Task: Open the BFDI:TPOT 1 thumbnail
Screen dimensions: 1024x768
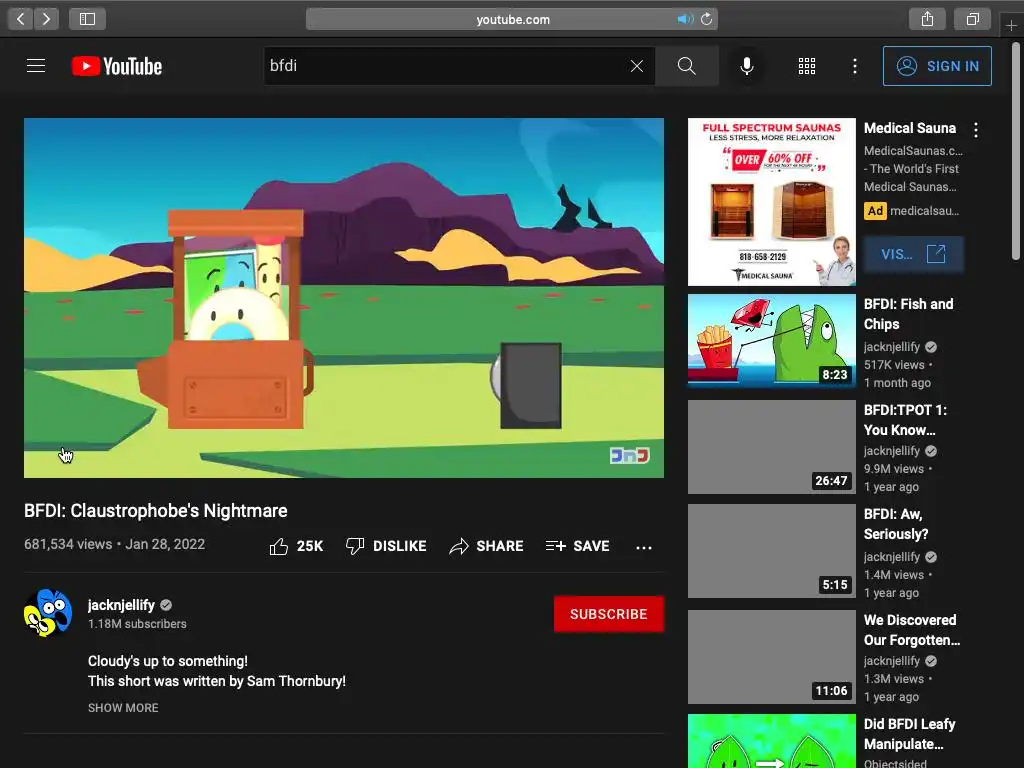Action: click(x=772, y=447)
